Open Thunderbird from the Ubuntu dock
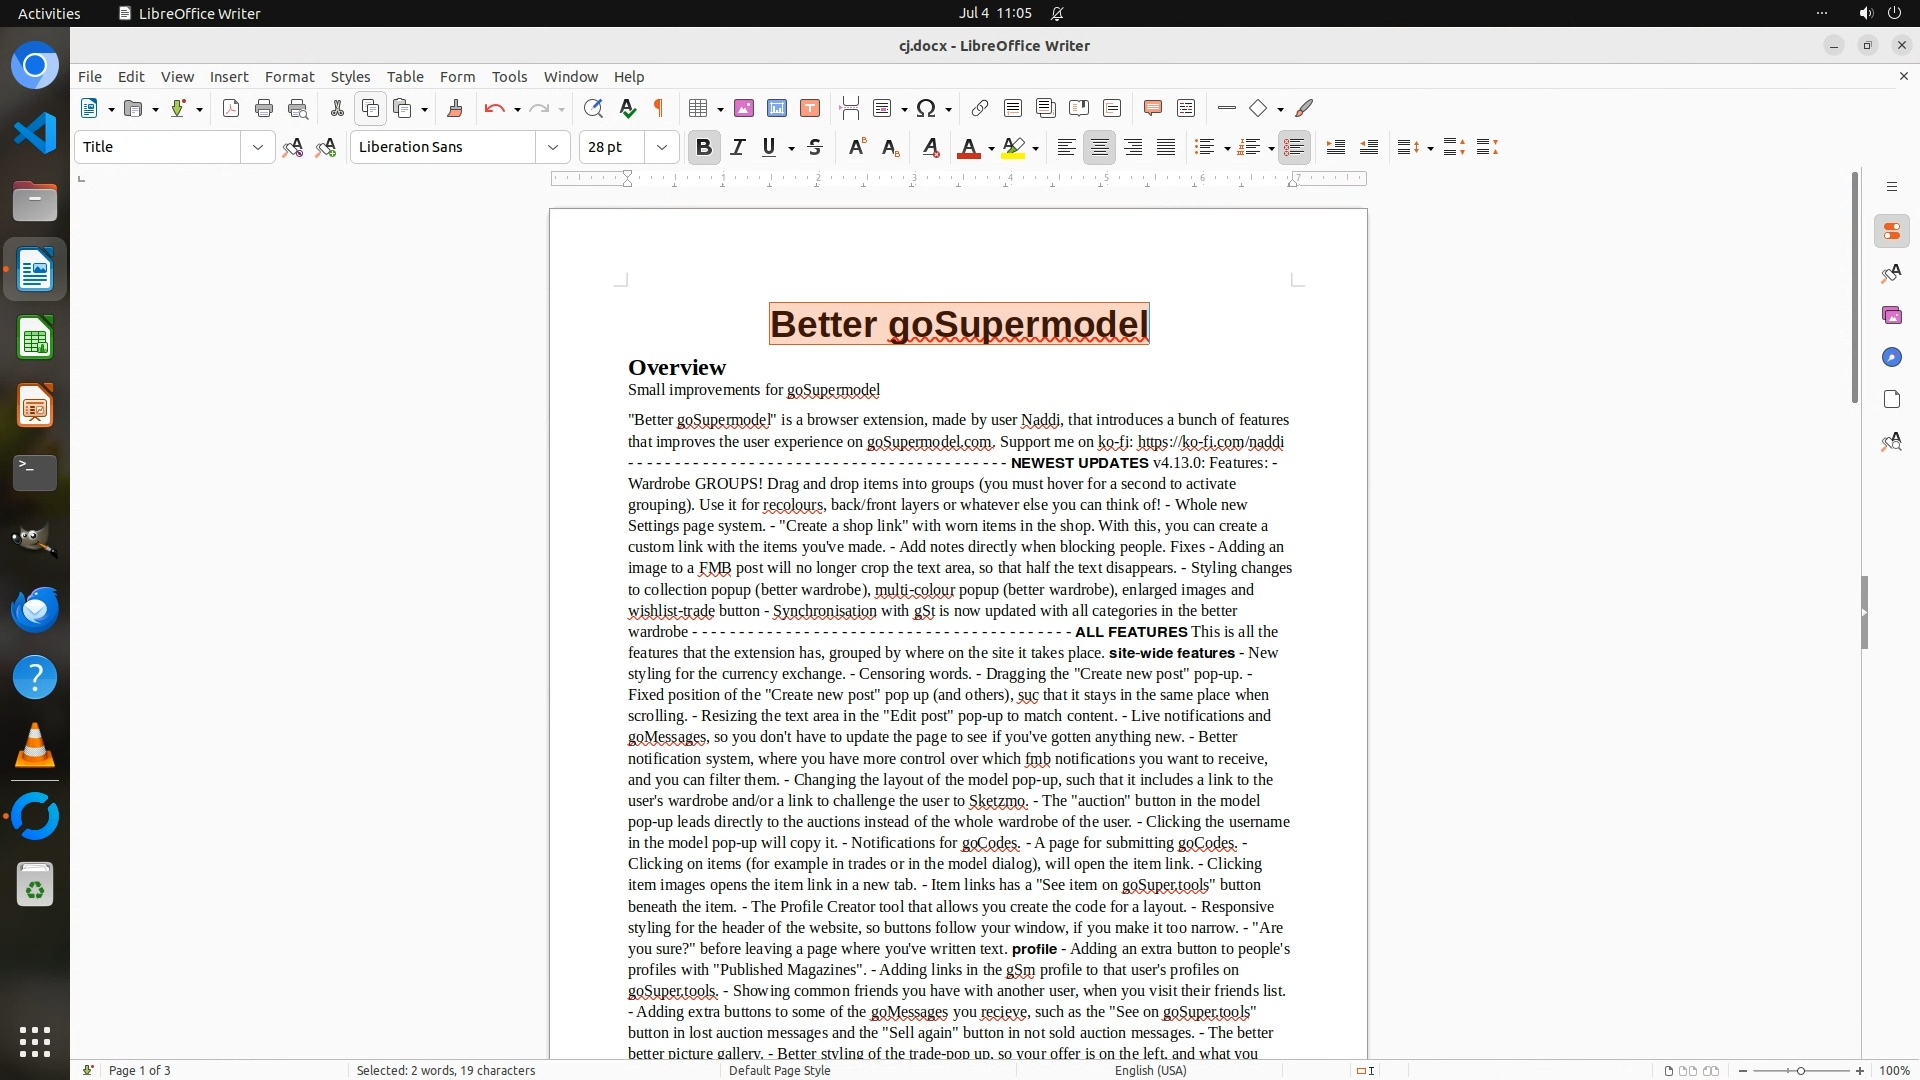 (x=35, y=609)
